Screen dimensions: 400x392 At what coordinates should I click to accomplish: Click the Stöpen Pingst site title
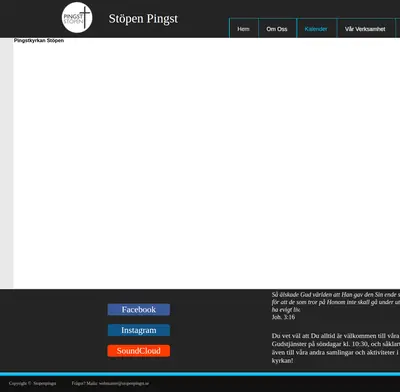143,19
